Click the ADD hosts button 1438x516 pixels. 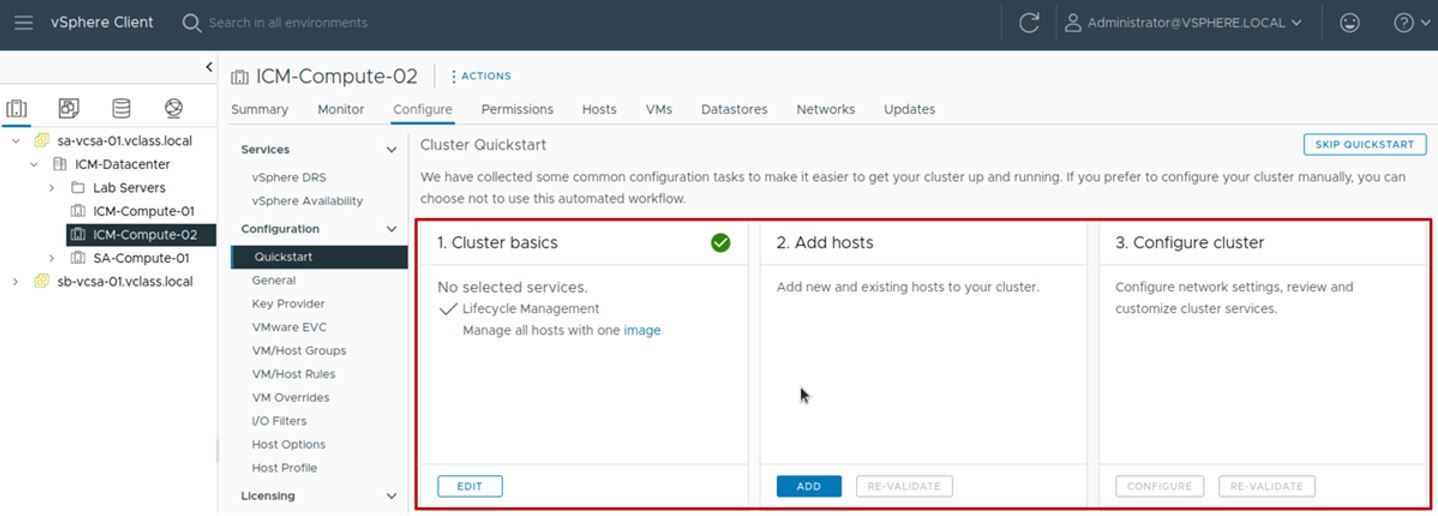pos(808,486)
